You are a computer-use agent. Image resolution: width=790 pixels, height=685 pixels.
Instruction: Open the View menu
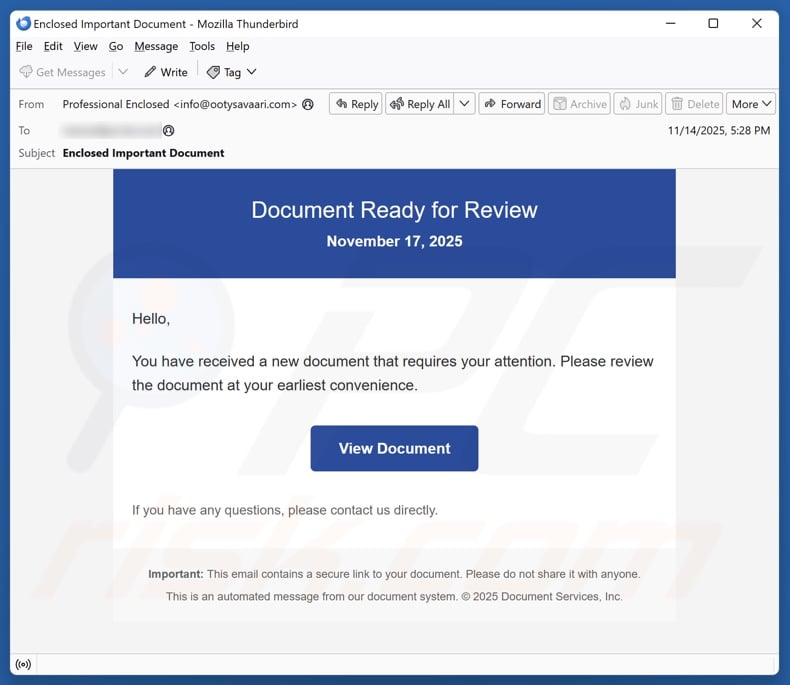pyautogui.click(x=85, y=46)
